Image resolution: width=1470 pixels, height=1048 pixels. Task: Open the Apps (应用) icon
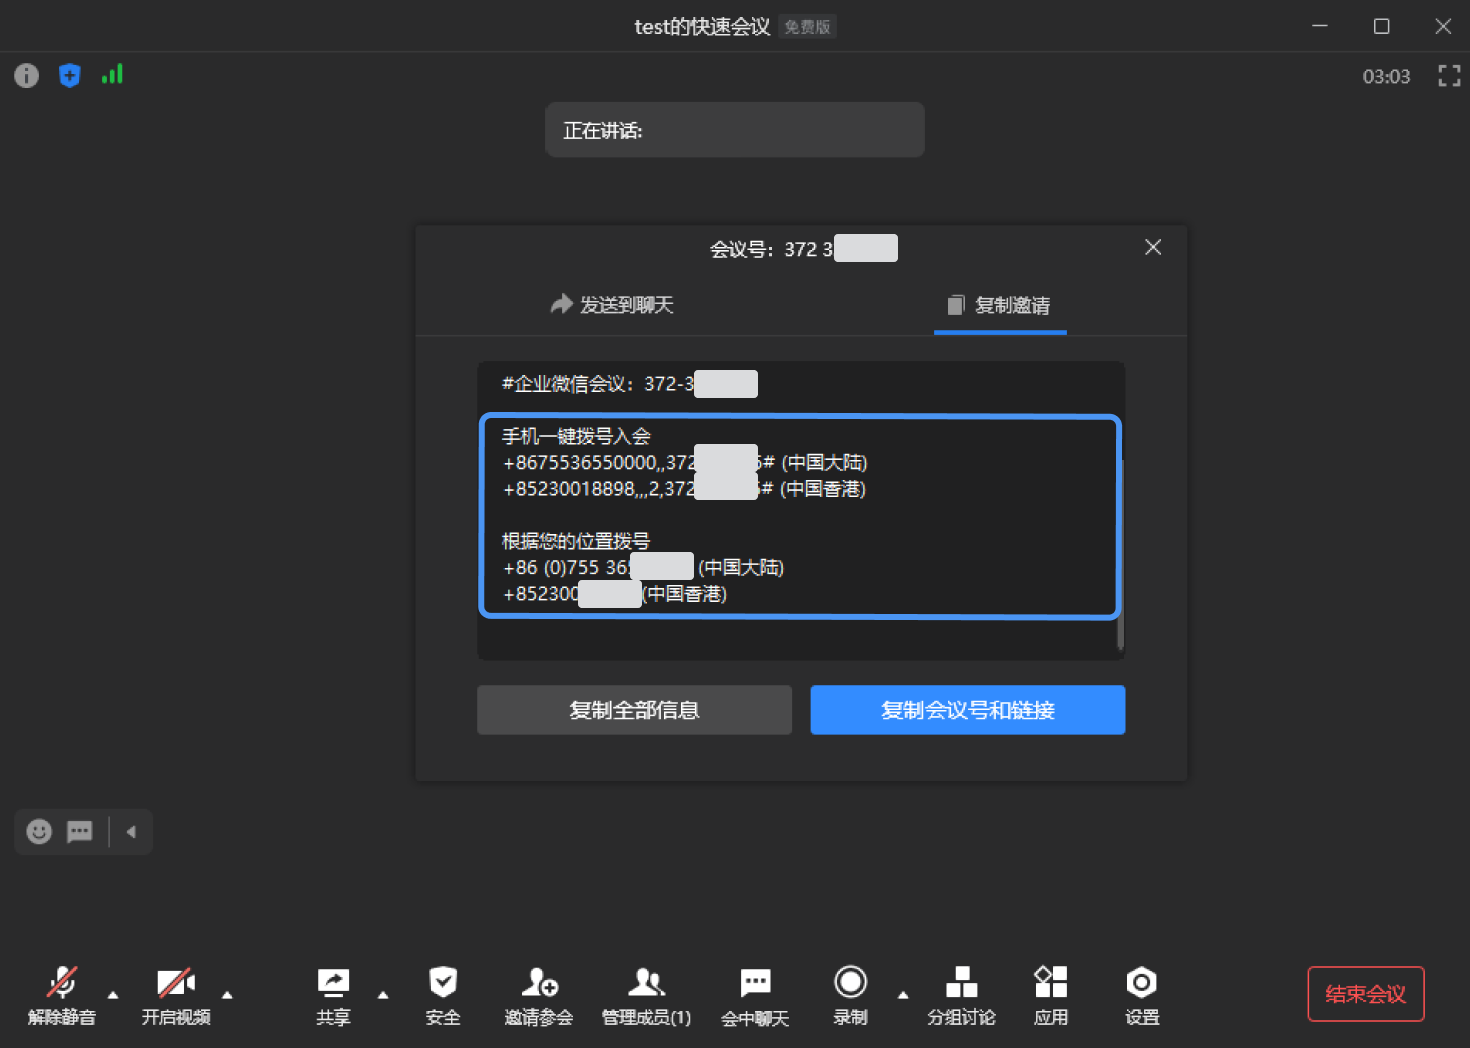point(1050,994)
